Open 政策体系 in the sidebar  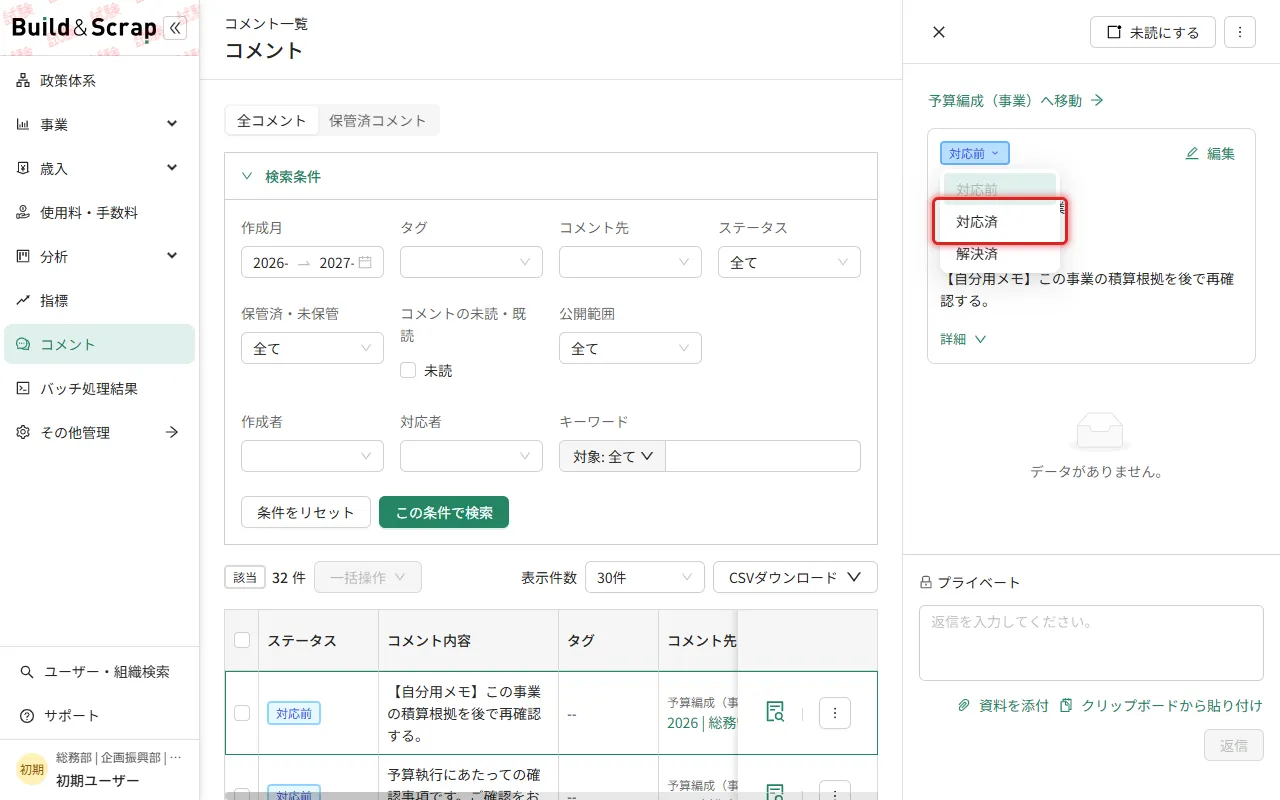(x=99, y=80)
